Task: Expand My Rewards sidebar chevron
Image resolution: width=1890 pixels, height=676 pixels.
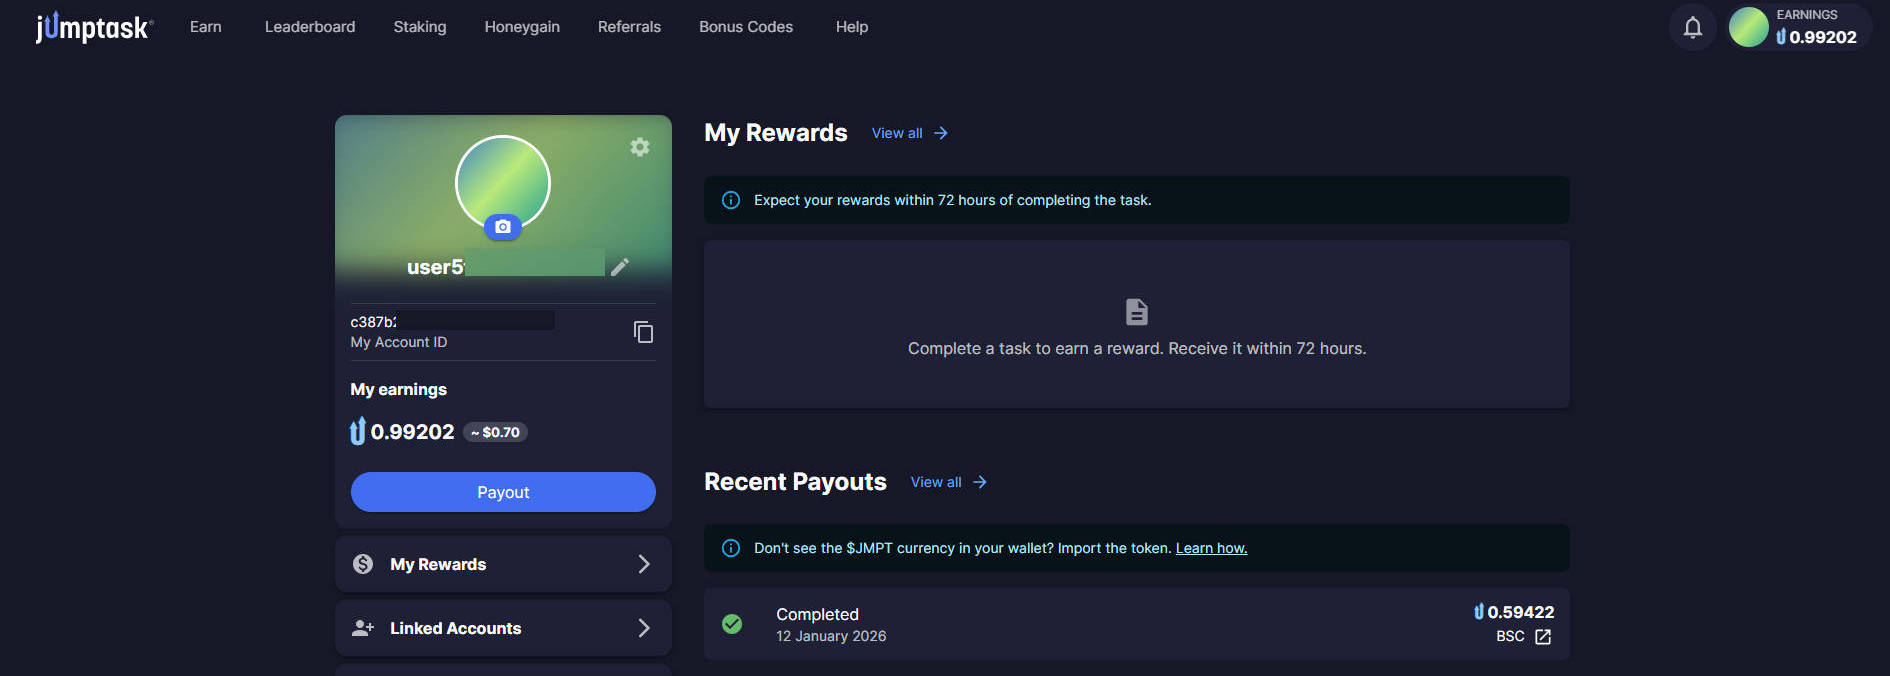Action: coord(644,564)
